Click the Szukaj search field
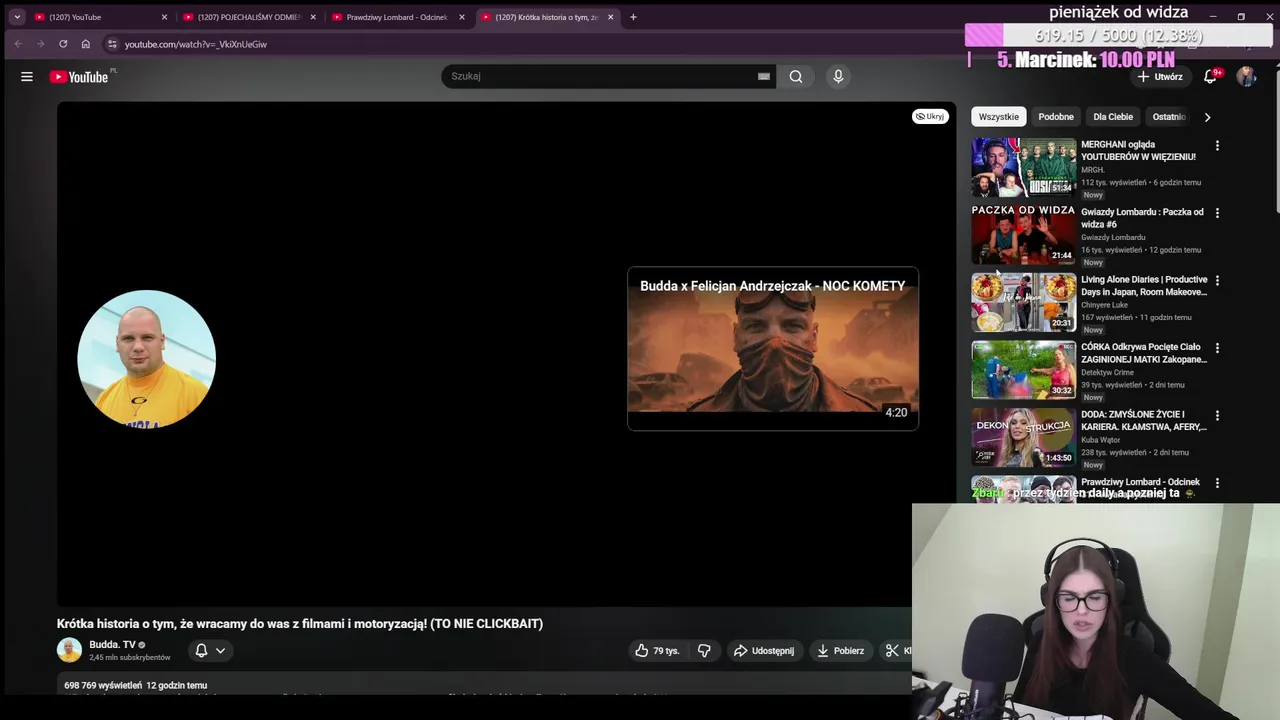This screenshot has height=720, width=1280. (x=600, y=76)
